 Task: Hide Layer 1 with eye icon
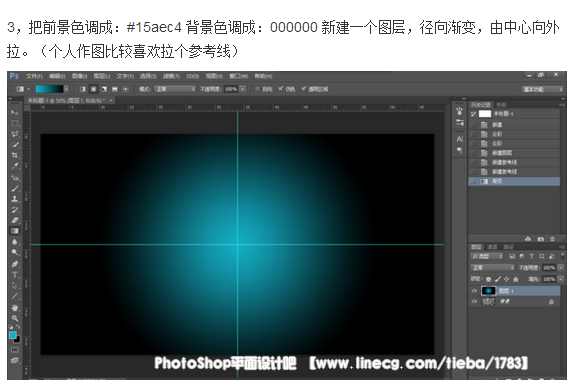click(474, 291)
